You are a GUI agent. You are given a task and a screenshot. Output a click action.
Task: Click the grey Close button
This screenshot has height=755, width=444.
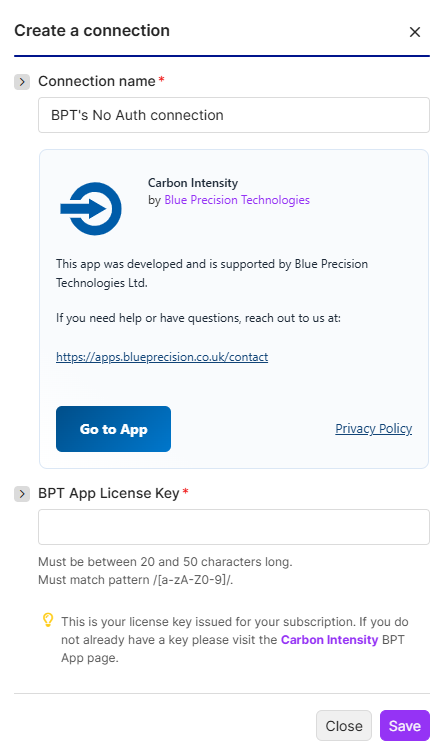point(344,726)
